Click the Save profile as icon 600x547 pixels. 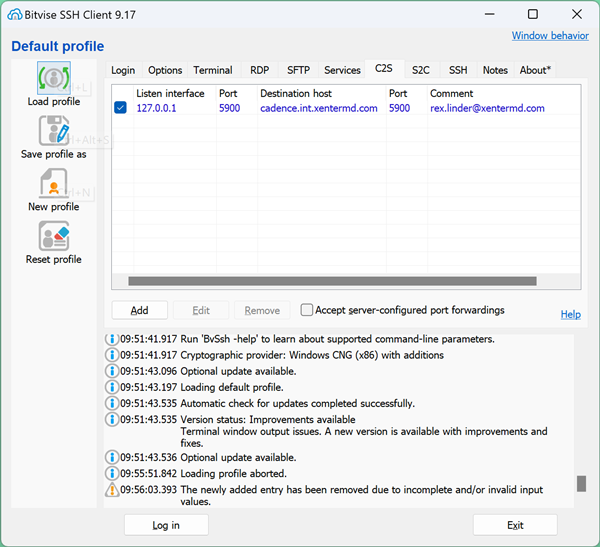tap(53, 131)
